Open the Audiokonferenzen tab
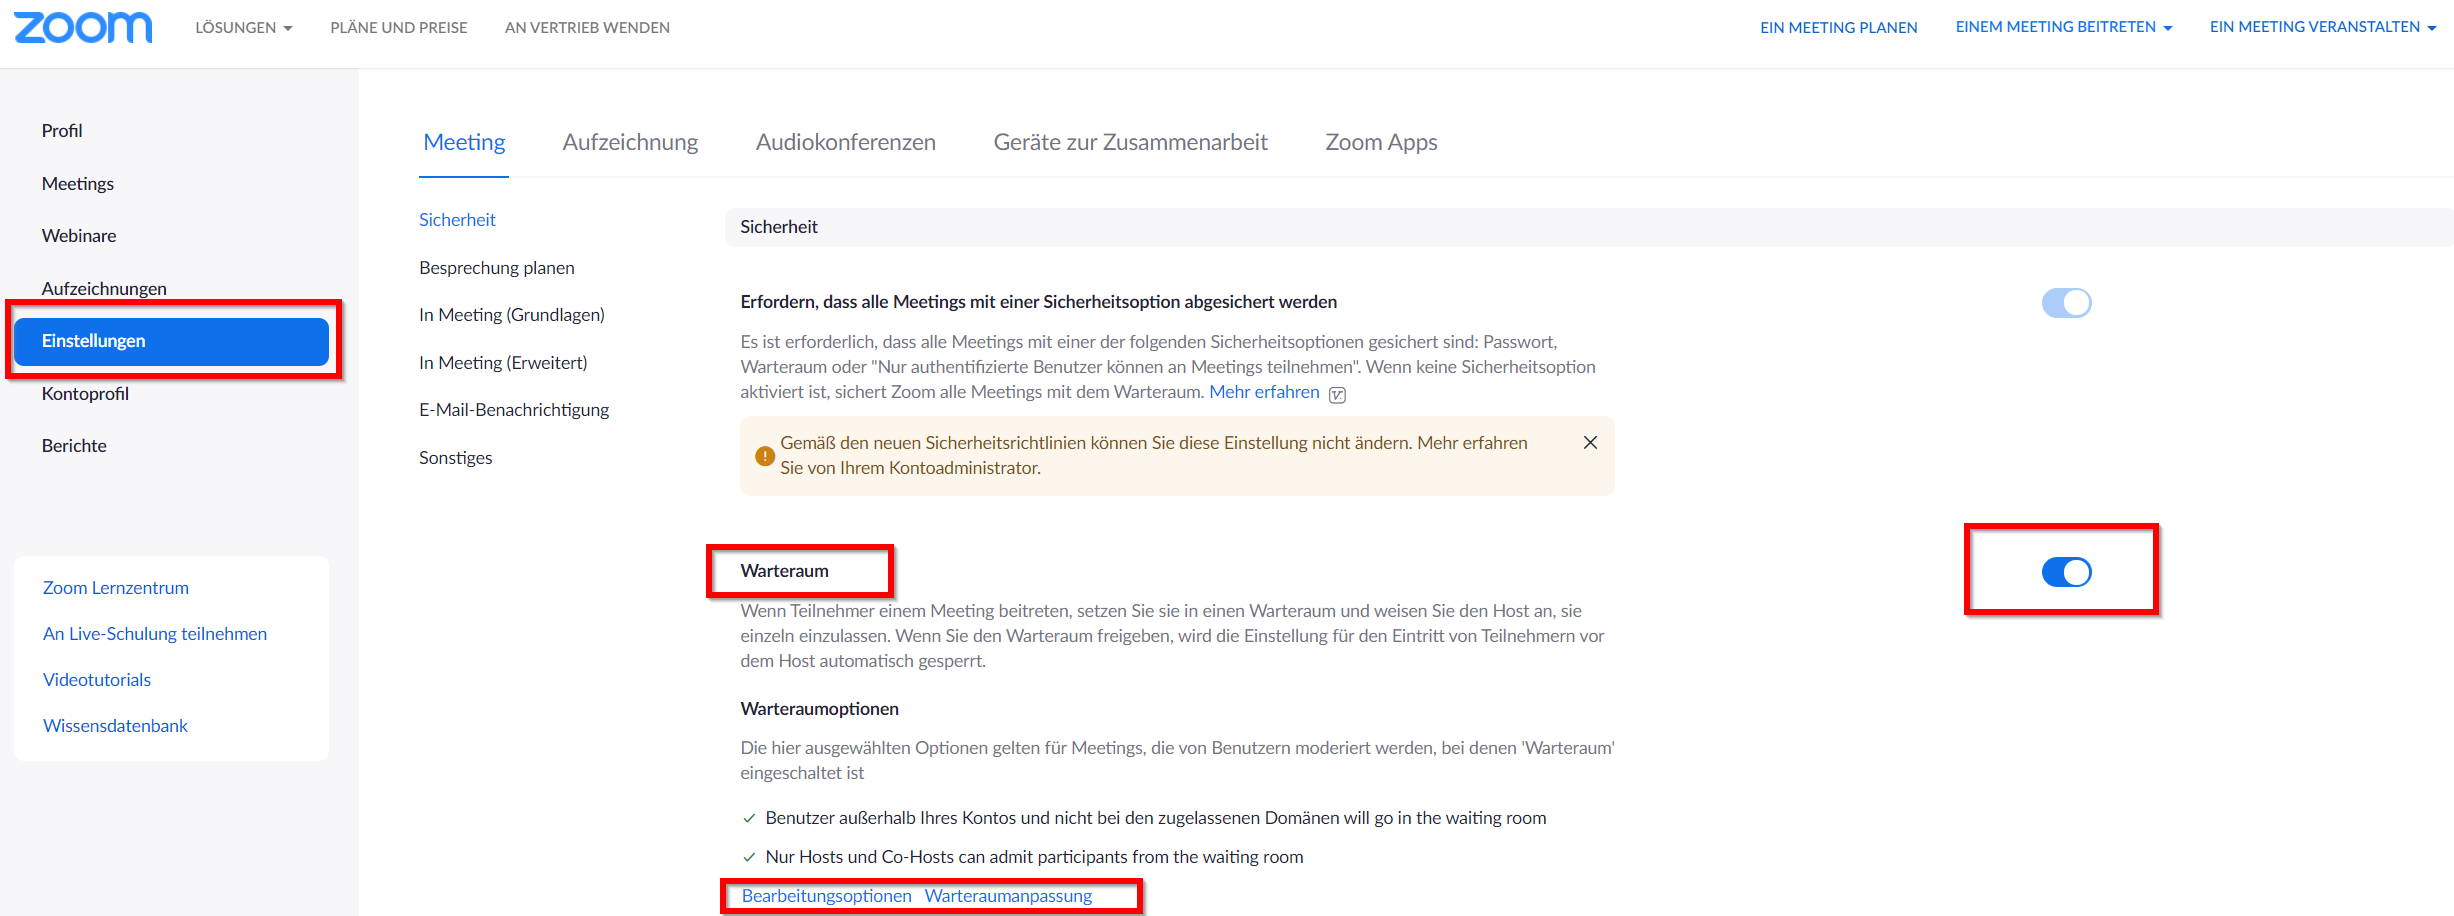2454x916 pixels. (845, 142)
